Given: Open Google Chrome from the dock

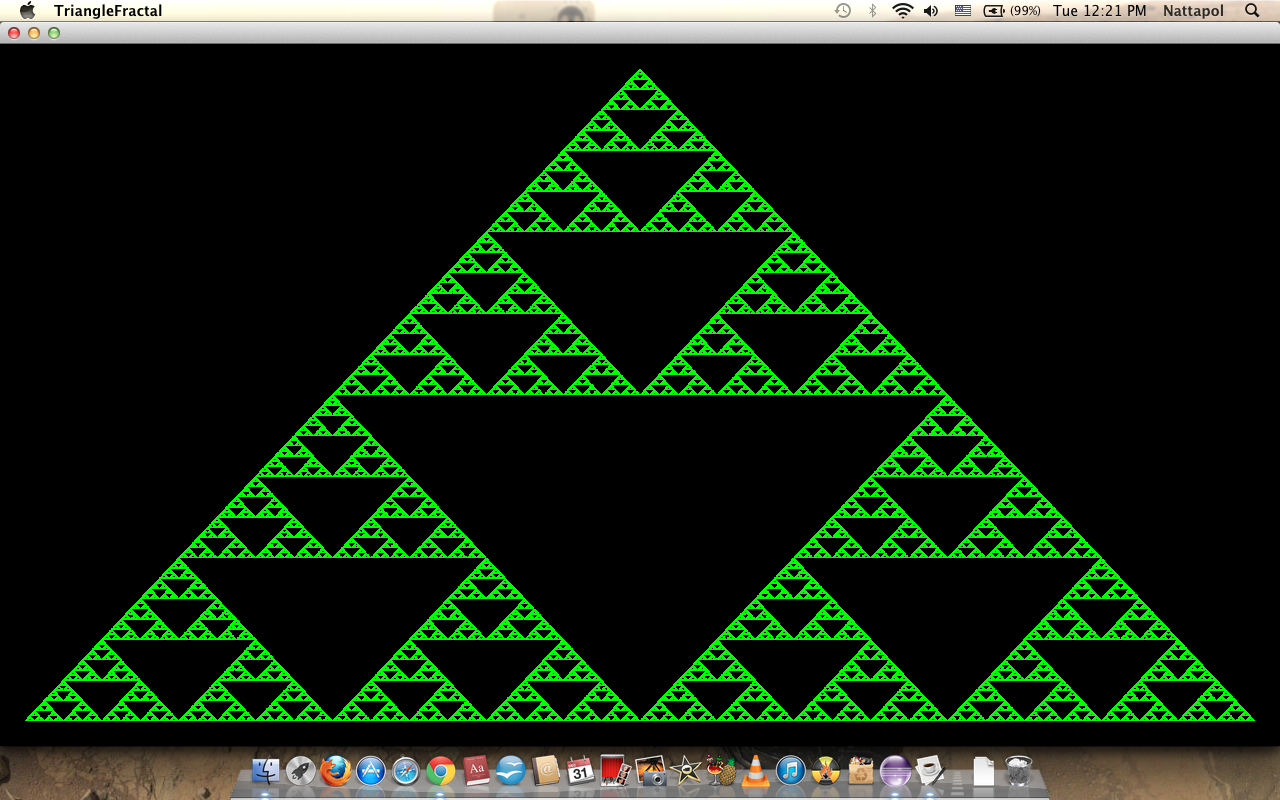Looking at the screenshot, I should click(441, 771).
